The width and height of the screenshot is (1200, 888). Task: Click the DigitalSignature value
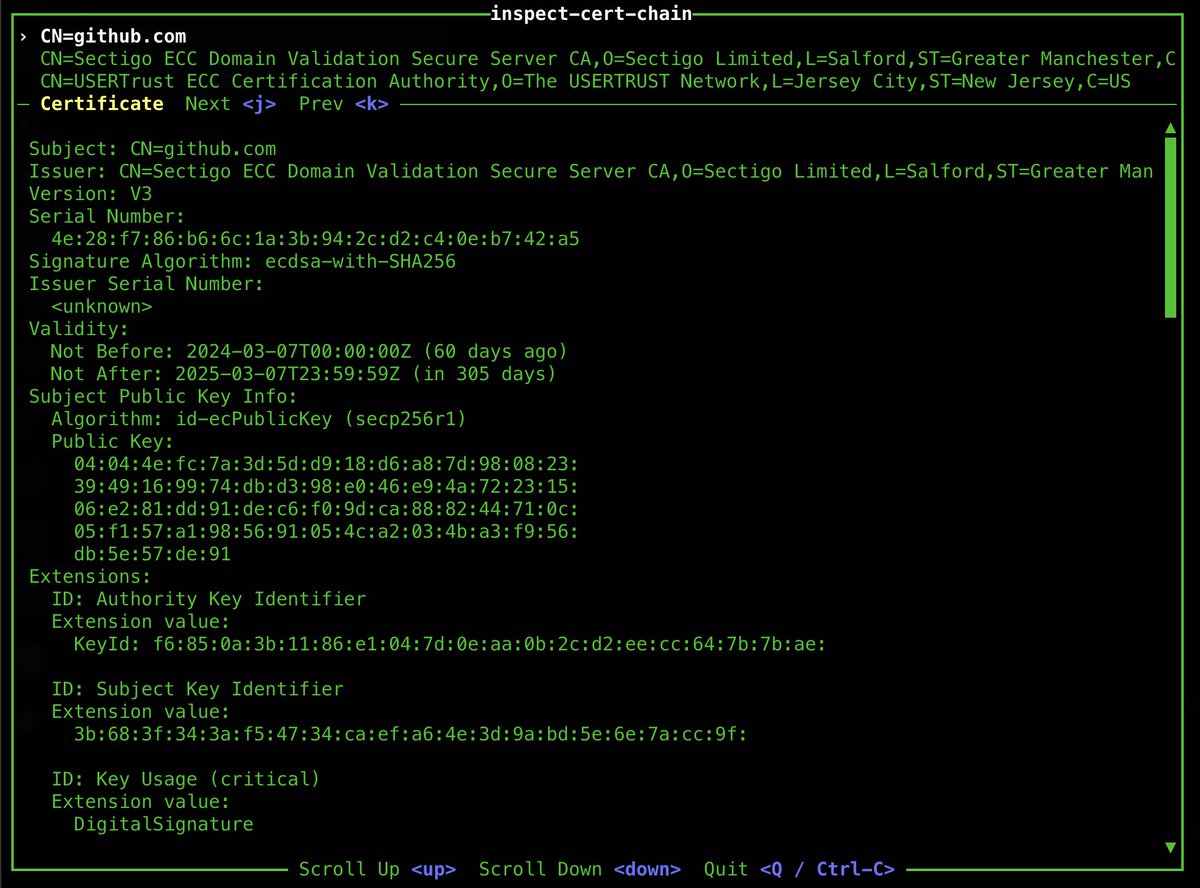(x=163, y=824)
